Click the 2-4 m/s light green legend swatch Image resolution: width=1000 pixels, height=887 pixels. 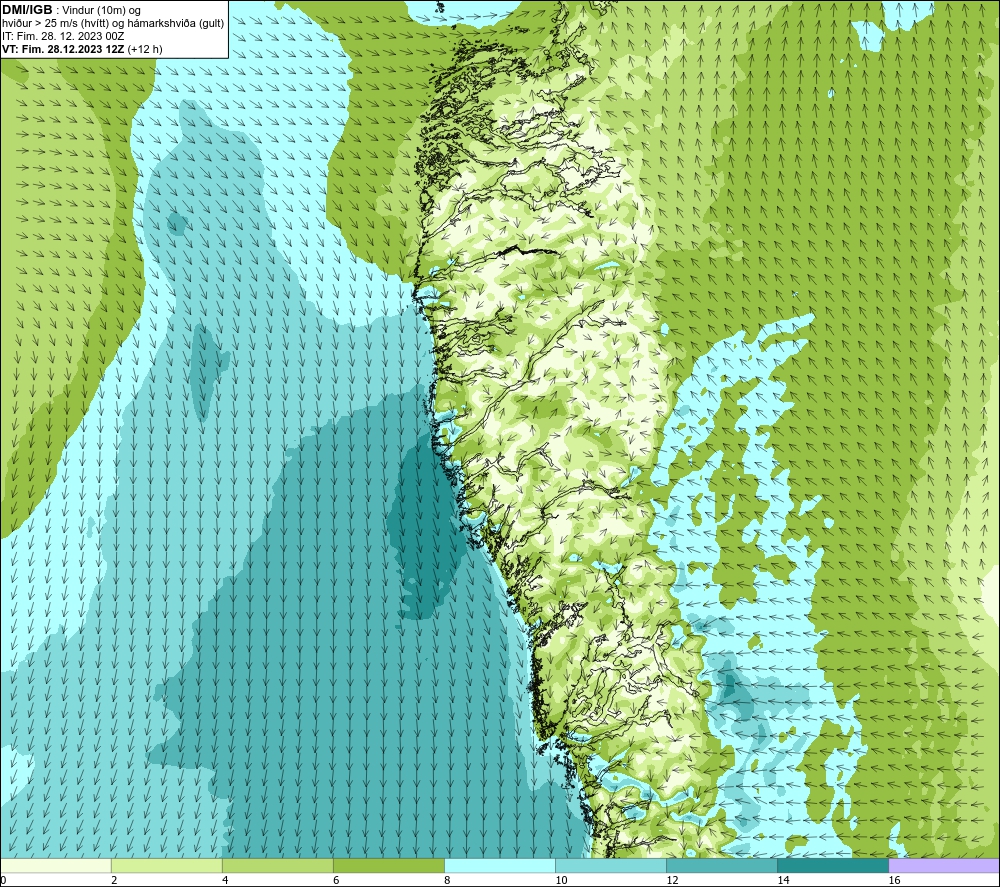click(167, 865)
